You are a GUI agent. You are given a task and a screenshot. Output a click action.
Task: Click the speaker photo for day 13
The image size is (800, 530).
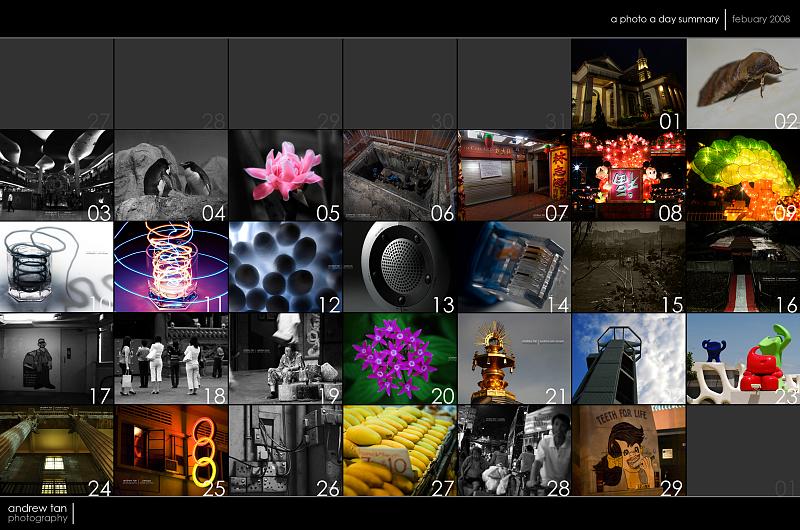pyautogui.click(x=400, y=267)
